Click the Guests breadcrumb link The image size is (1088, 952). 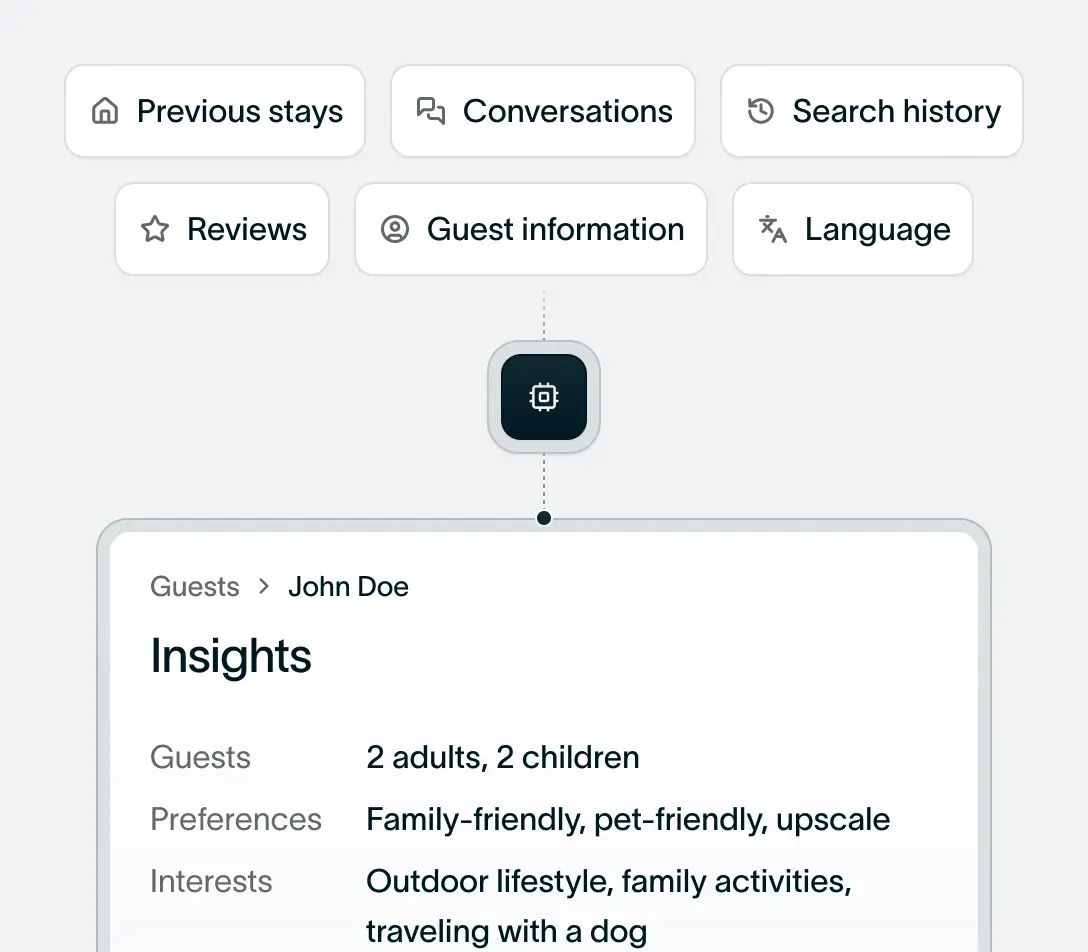pos(194,586)
